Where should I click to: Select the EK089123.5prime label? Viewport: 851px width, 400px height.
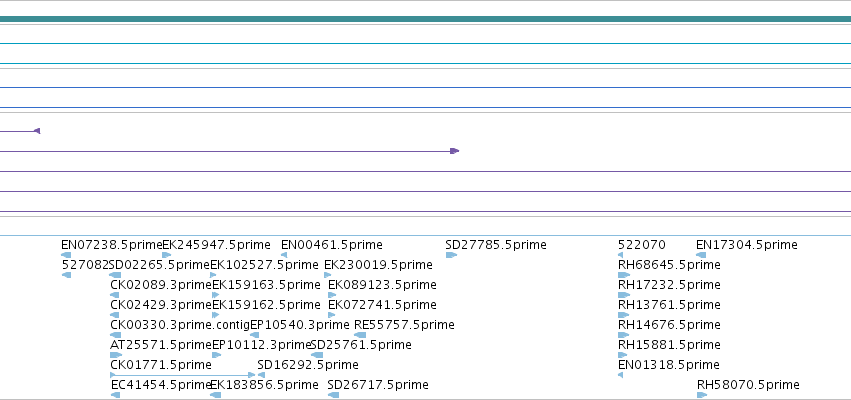click(382, 285)
